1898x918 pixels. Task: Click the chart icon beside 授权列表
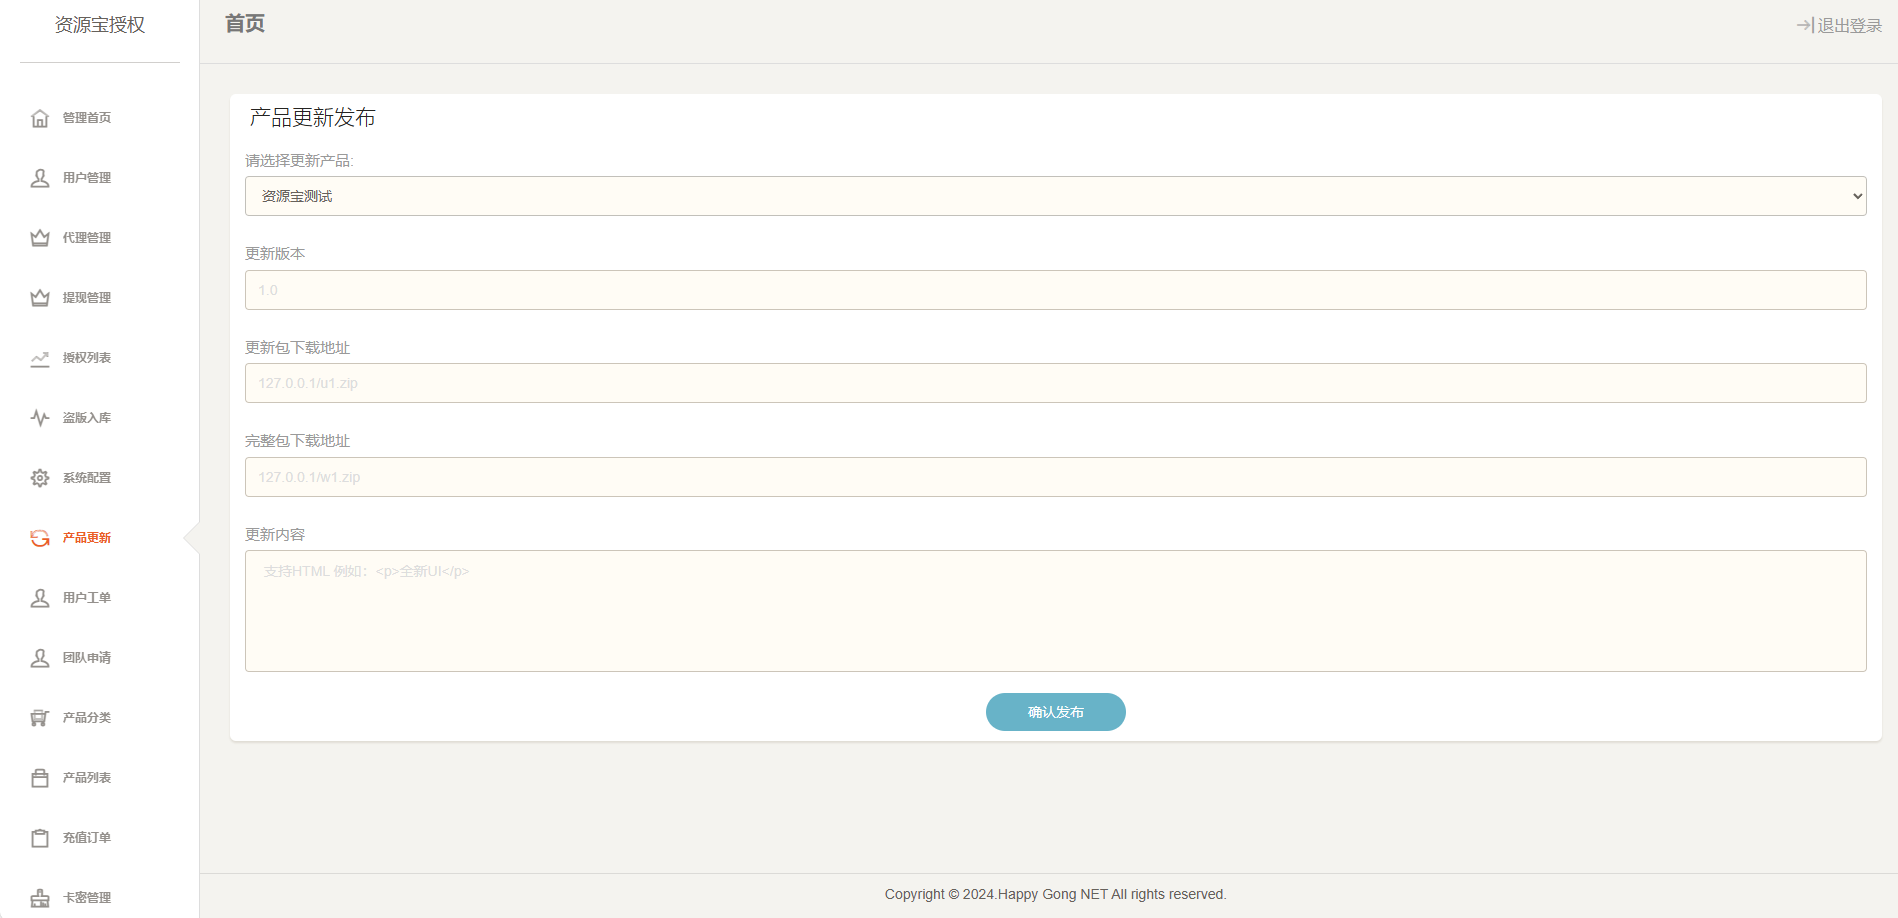(x=40, y=358)
